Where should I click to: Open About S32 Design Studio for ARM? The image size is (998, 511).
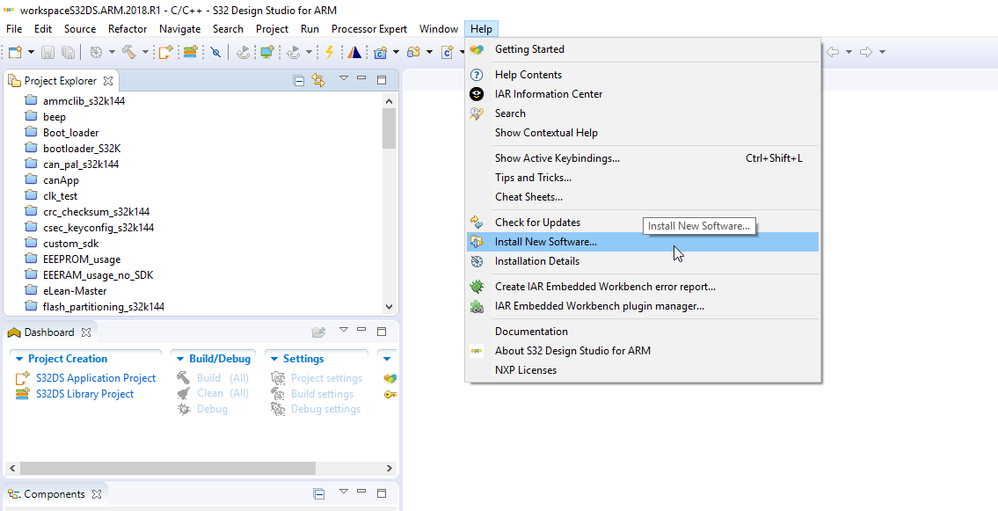coord(642,351)
